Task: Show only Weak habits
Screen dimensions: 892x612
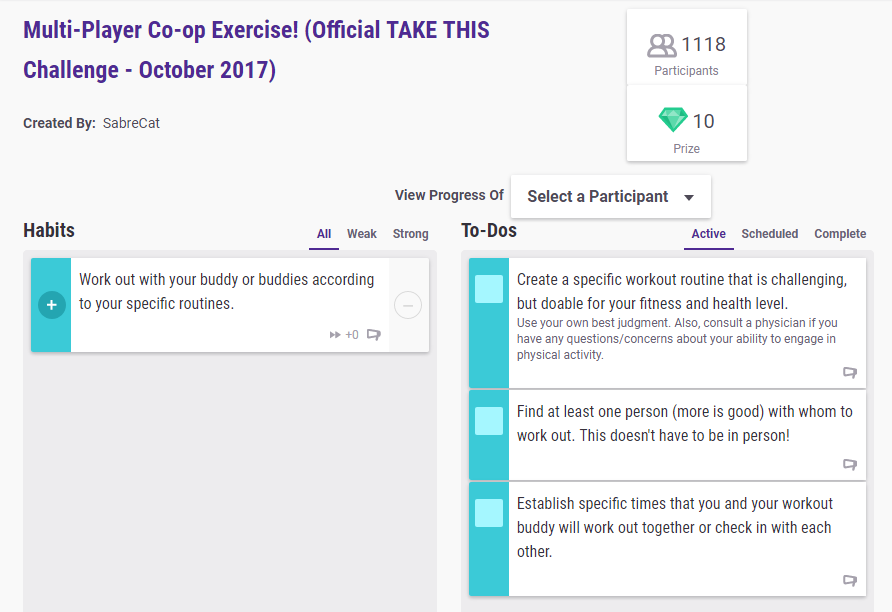Action: point(362,234)
